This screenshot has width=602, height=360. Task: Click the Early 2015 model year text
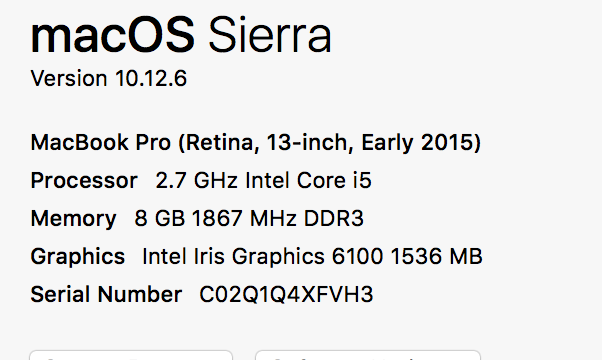[418, 142]
